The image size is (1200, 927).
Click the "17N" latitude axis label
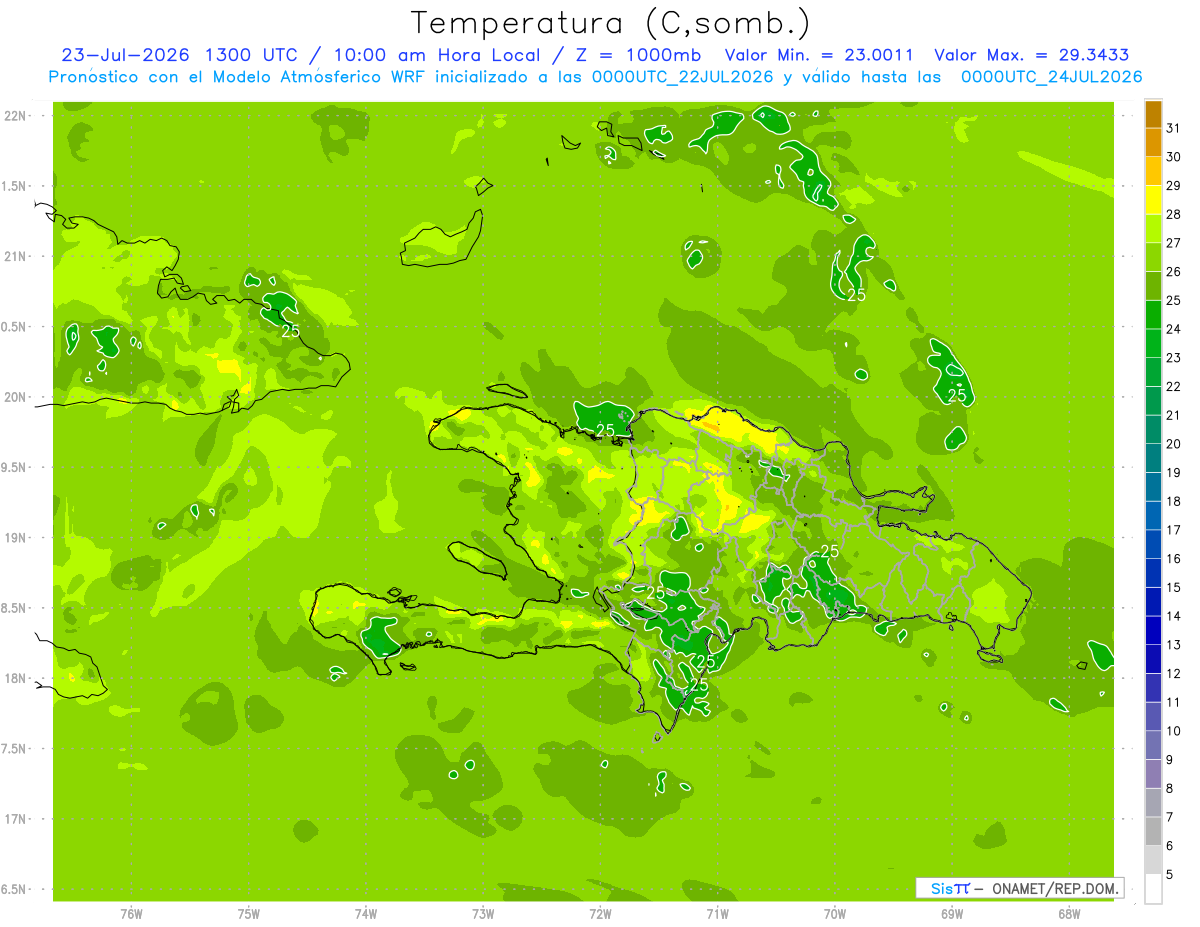15,819
